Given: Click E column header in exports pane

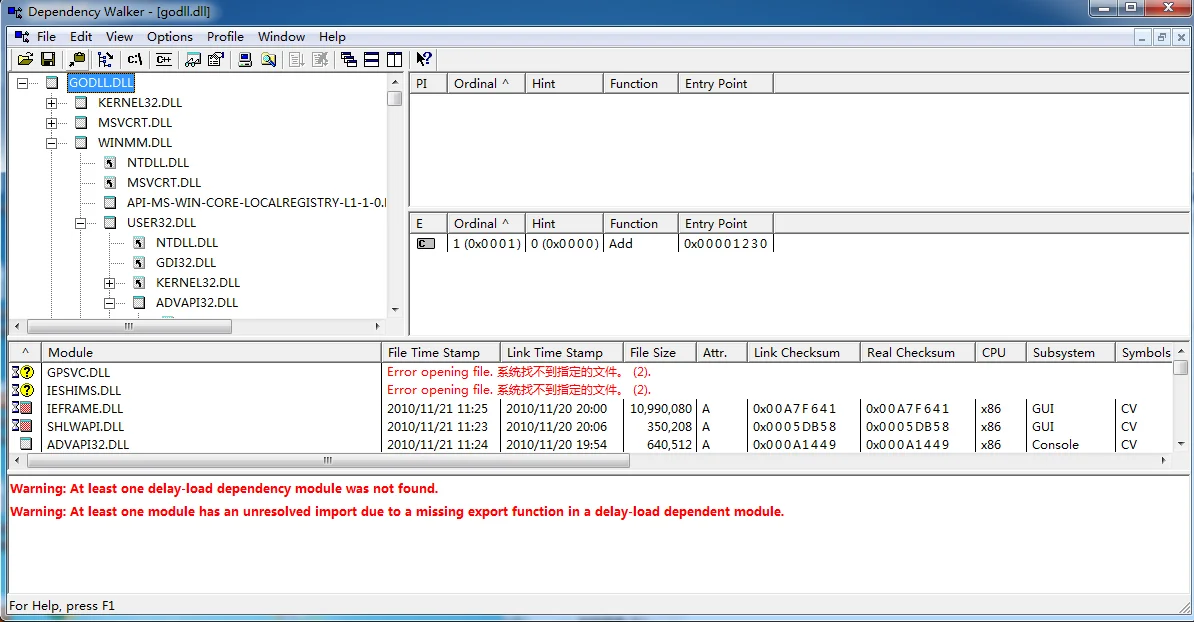Looking at the screenshot, I should click(x=429, y=224).
